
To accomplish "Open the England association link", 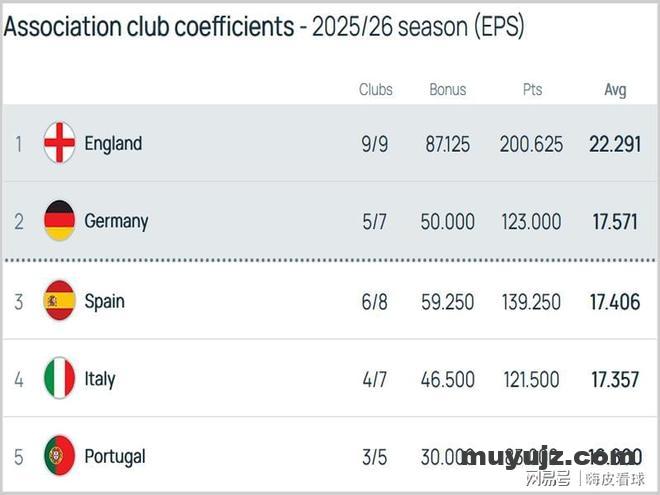I will tap(113, 143).
